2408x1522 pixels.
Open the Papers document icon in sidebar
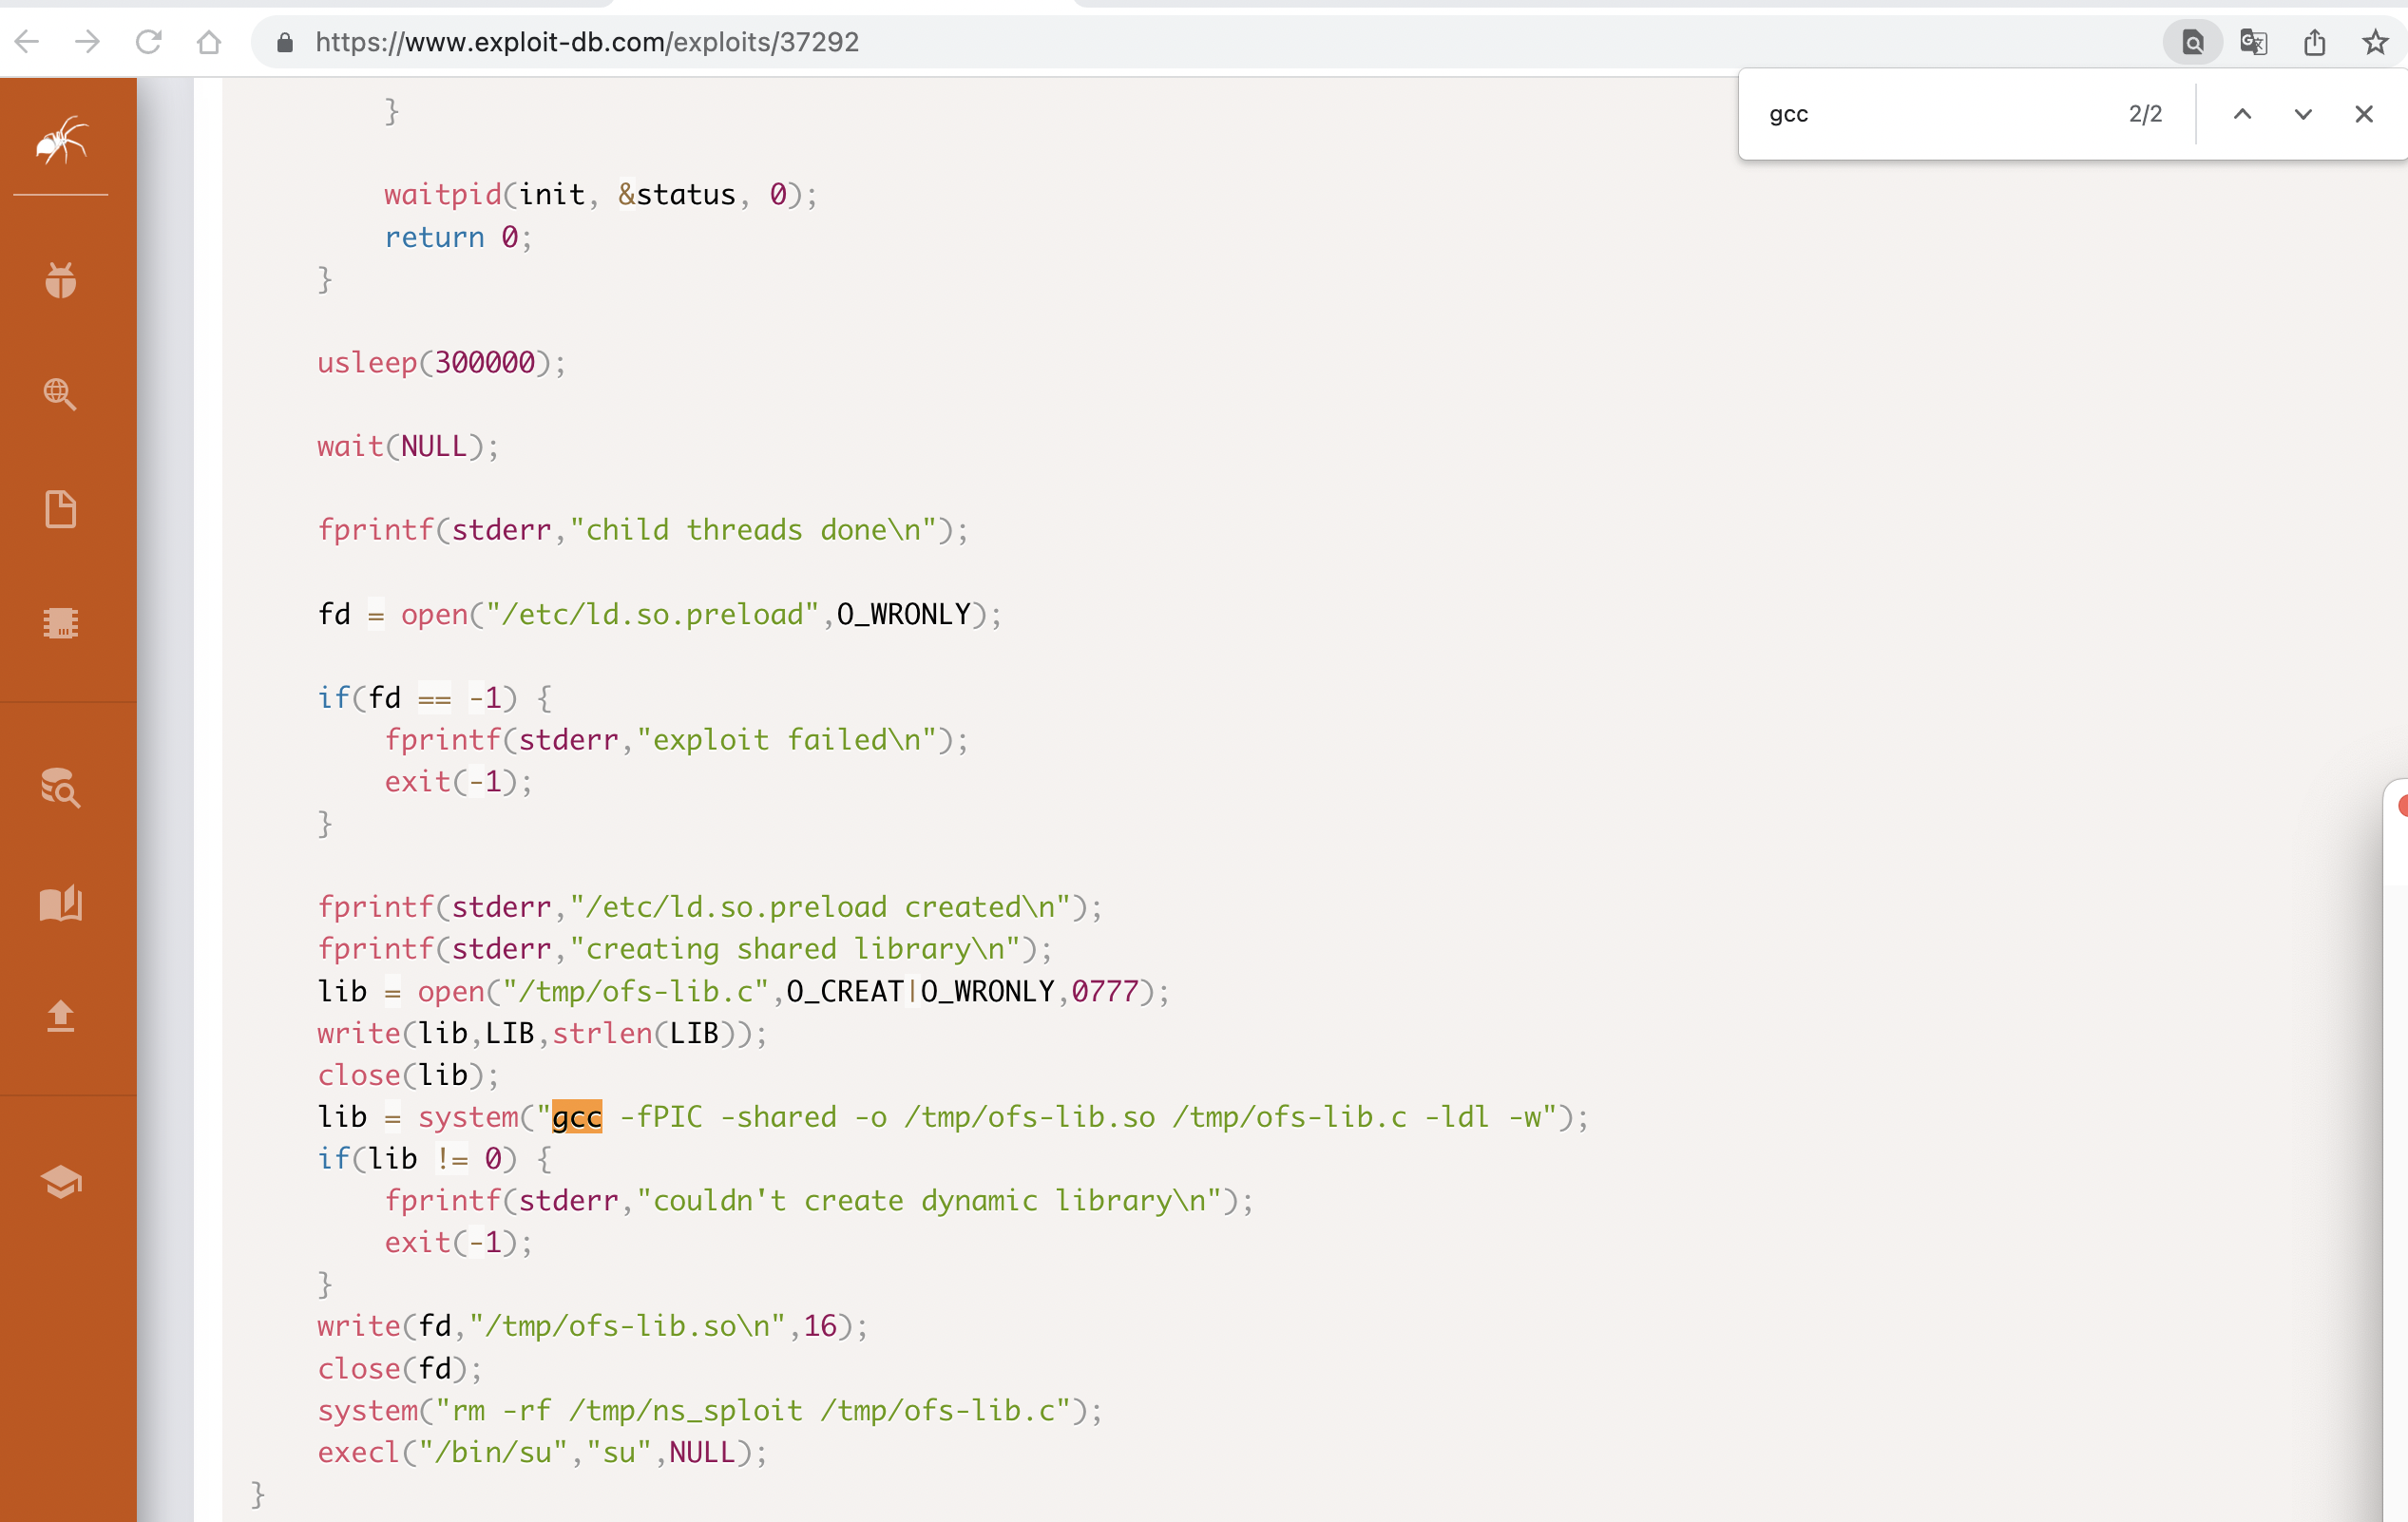(61, 509)
